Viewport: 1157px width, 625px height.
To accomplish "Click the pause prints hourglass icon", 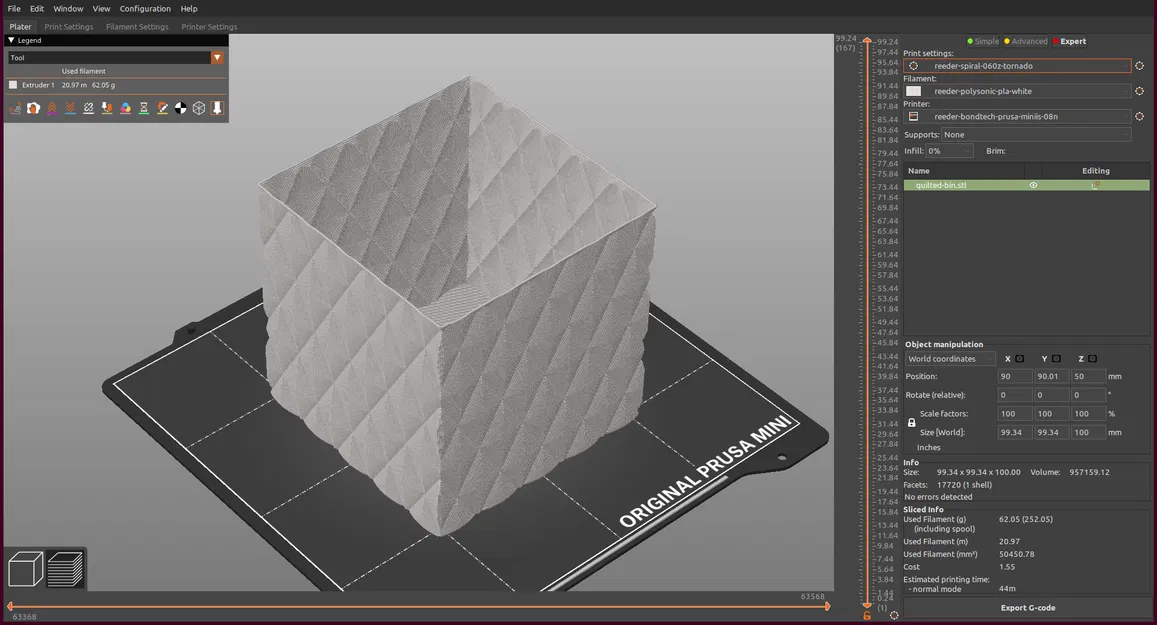I will coord(143,107).
